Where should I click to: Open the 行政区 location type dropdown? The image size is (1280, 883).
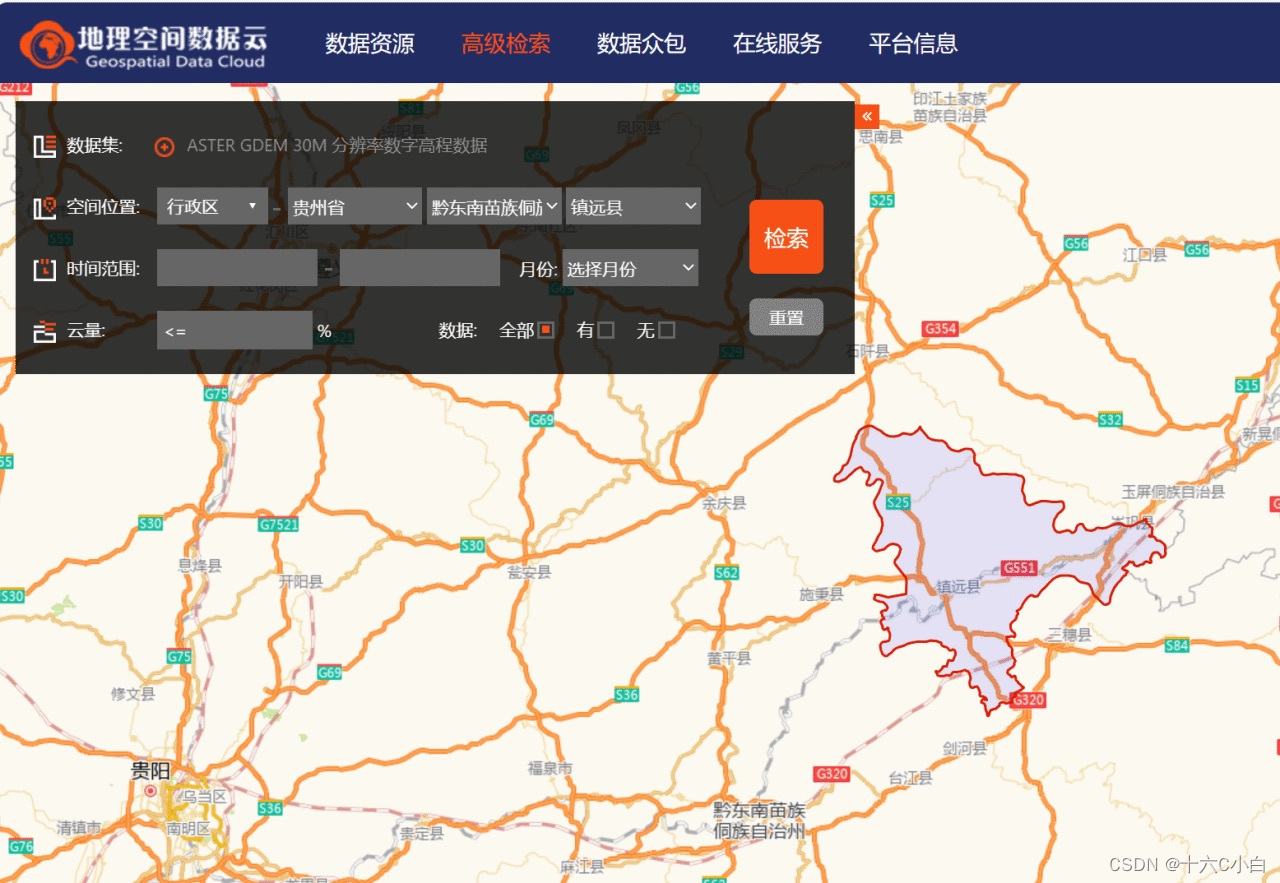[212, 206]
